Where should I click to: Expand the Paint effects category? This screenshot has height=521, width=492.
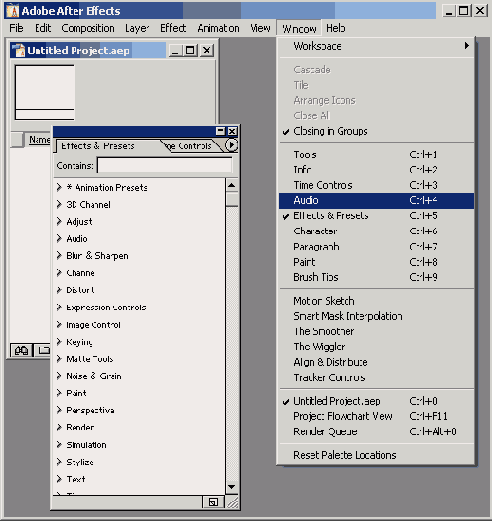tap(59, 393)
